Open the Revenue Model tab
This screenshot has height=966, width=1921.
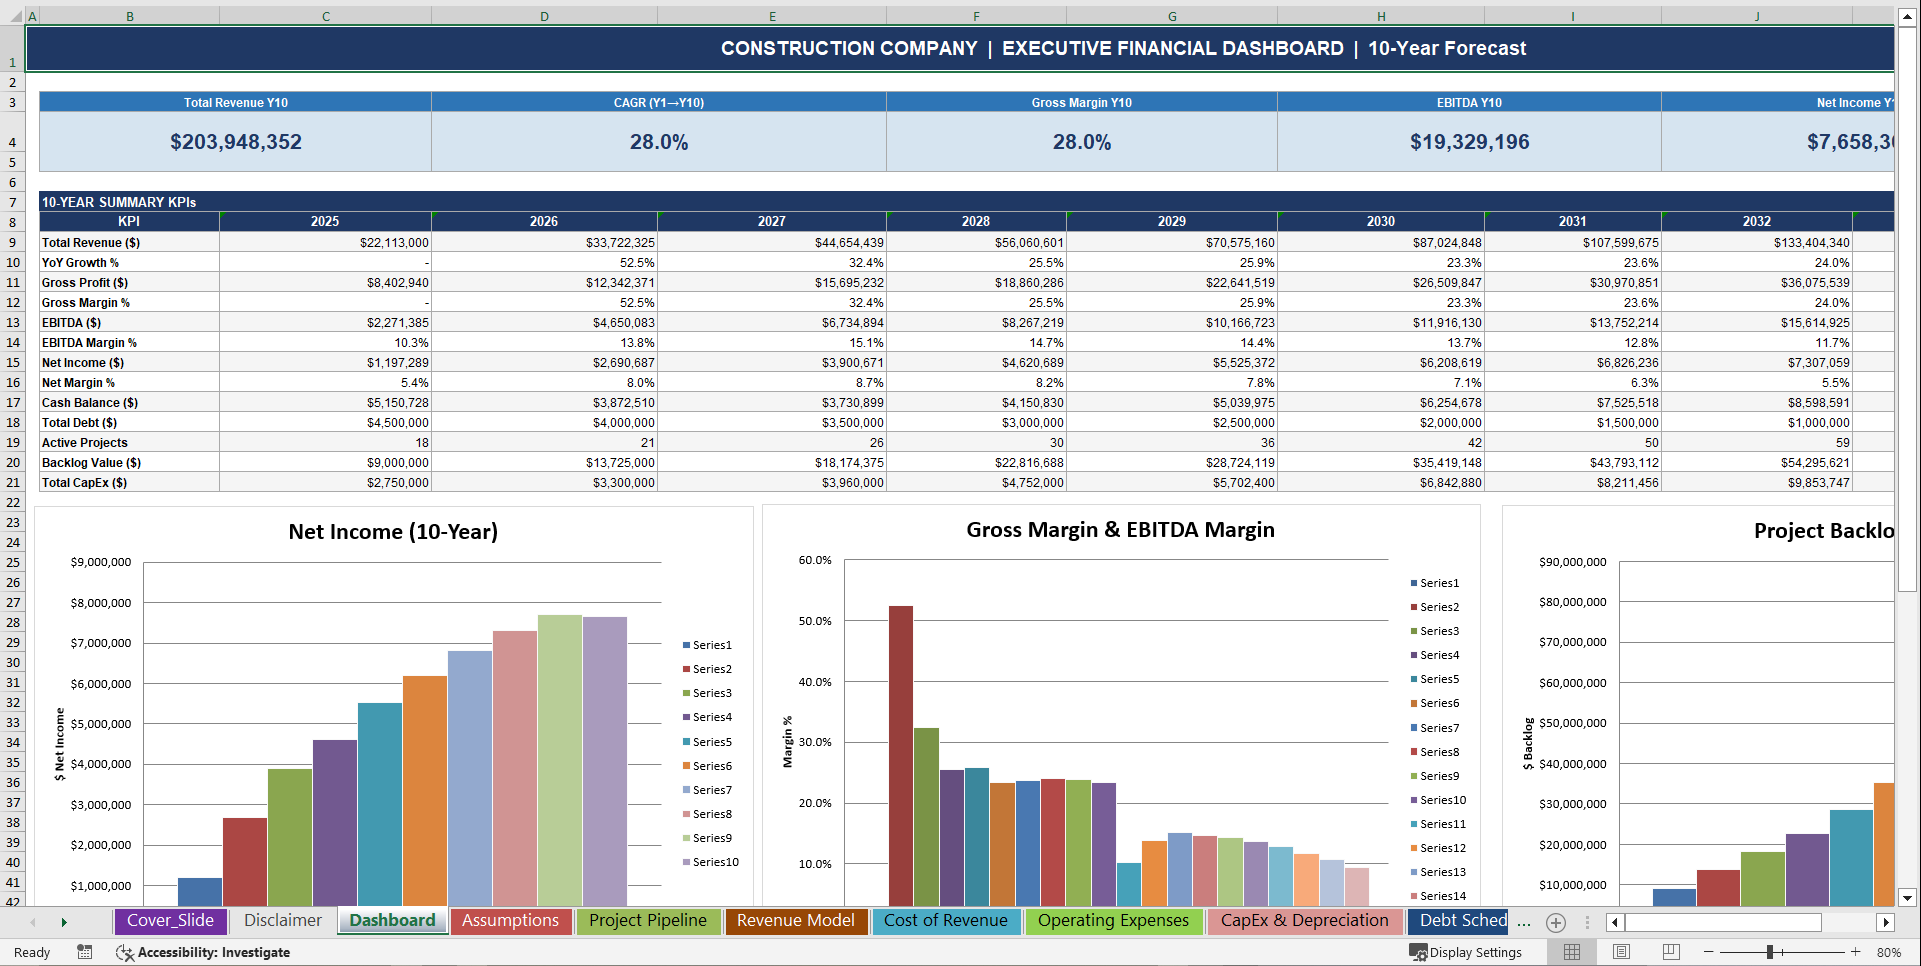click(795, 921)
